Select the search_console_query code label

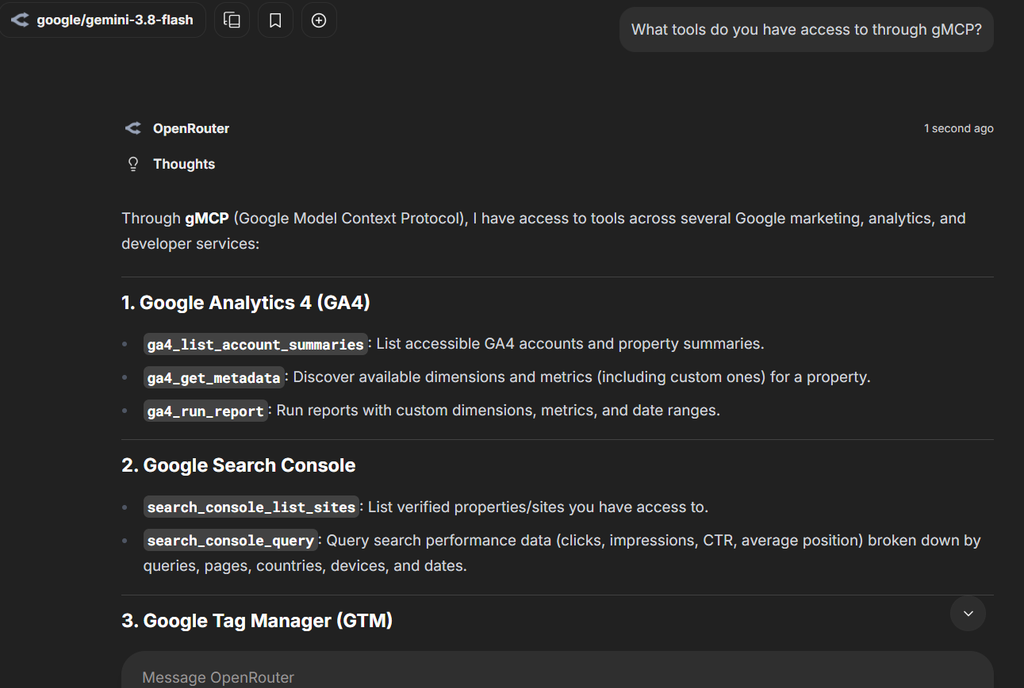point(231,540)
